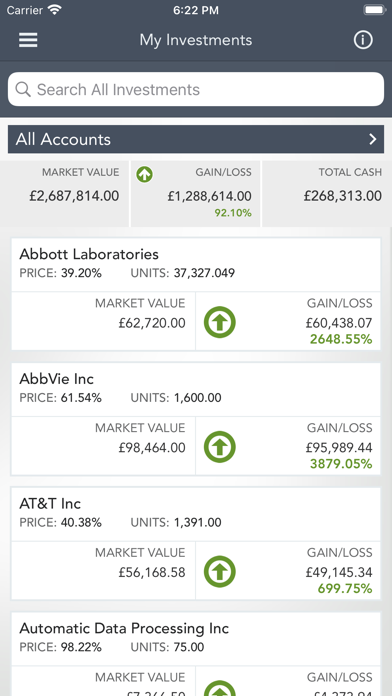Click the search magnifier icon
The width and height of the screenshot is (392, 696).
[23, 89]
